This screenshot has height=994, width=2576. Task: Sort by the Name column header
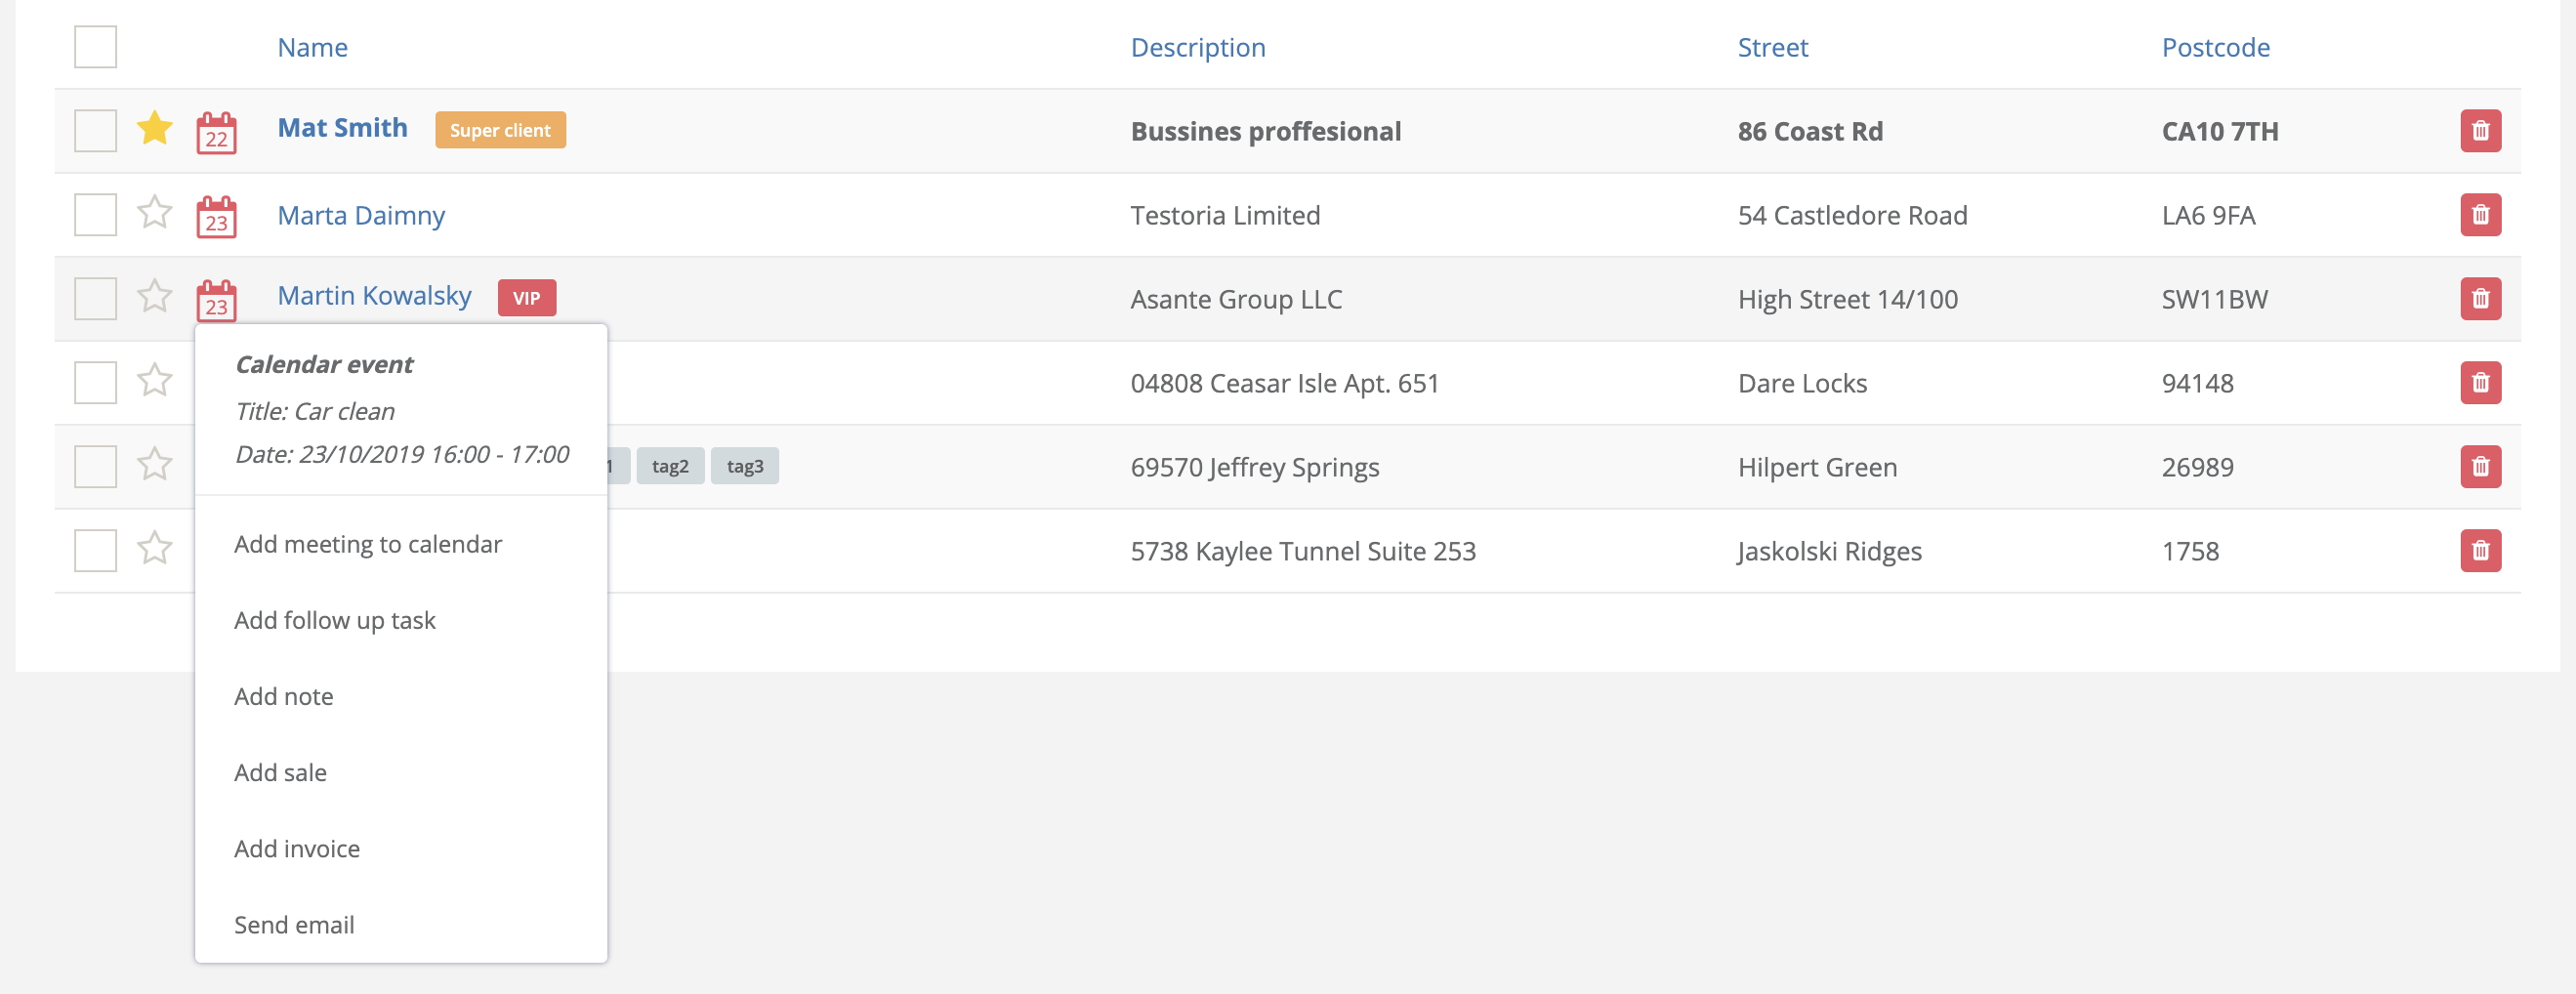tap(313, 47)
